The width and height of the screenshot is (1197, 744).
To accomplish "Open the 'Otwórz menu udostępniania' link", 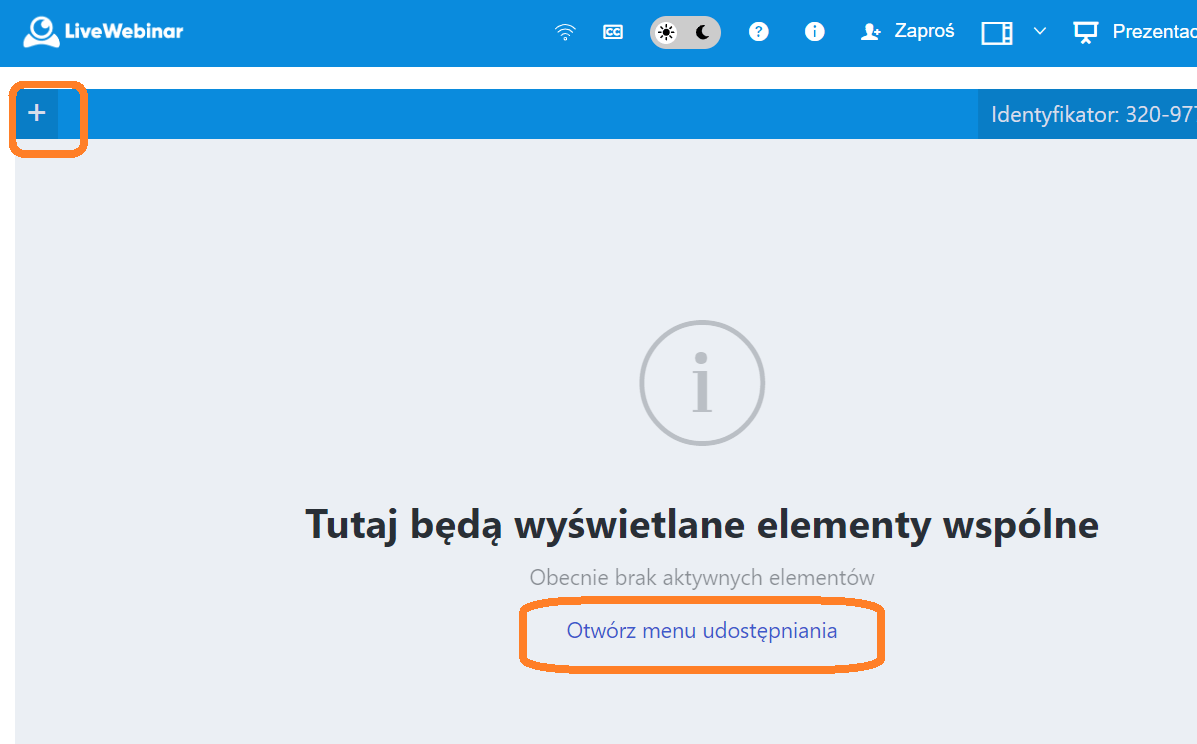I will pyautogui.click(x=701, y=631).
